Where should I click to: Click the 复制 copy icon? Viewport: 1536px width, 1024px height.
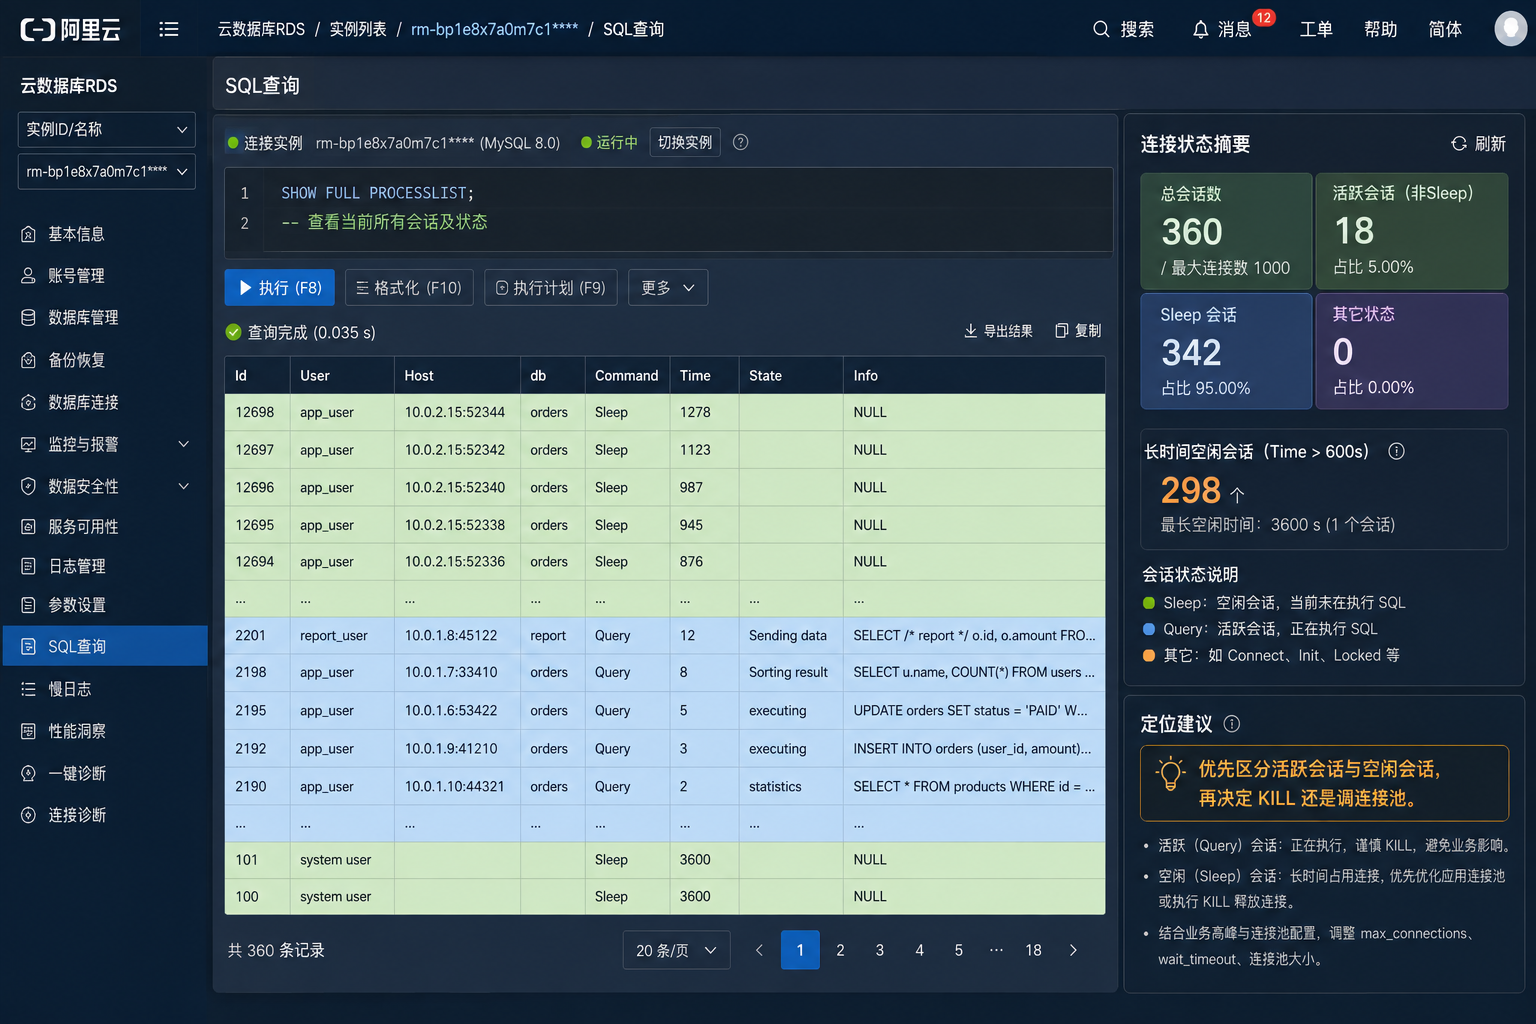point(1062,330)
